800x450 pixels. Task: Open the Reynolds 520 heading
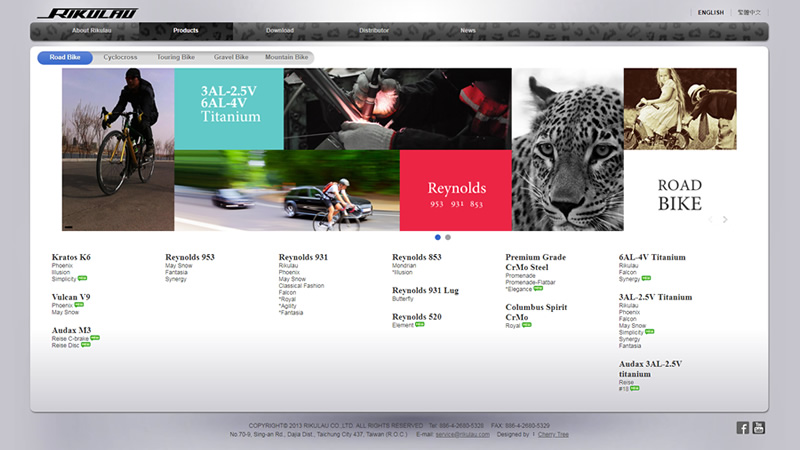point(417,317)
